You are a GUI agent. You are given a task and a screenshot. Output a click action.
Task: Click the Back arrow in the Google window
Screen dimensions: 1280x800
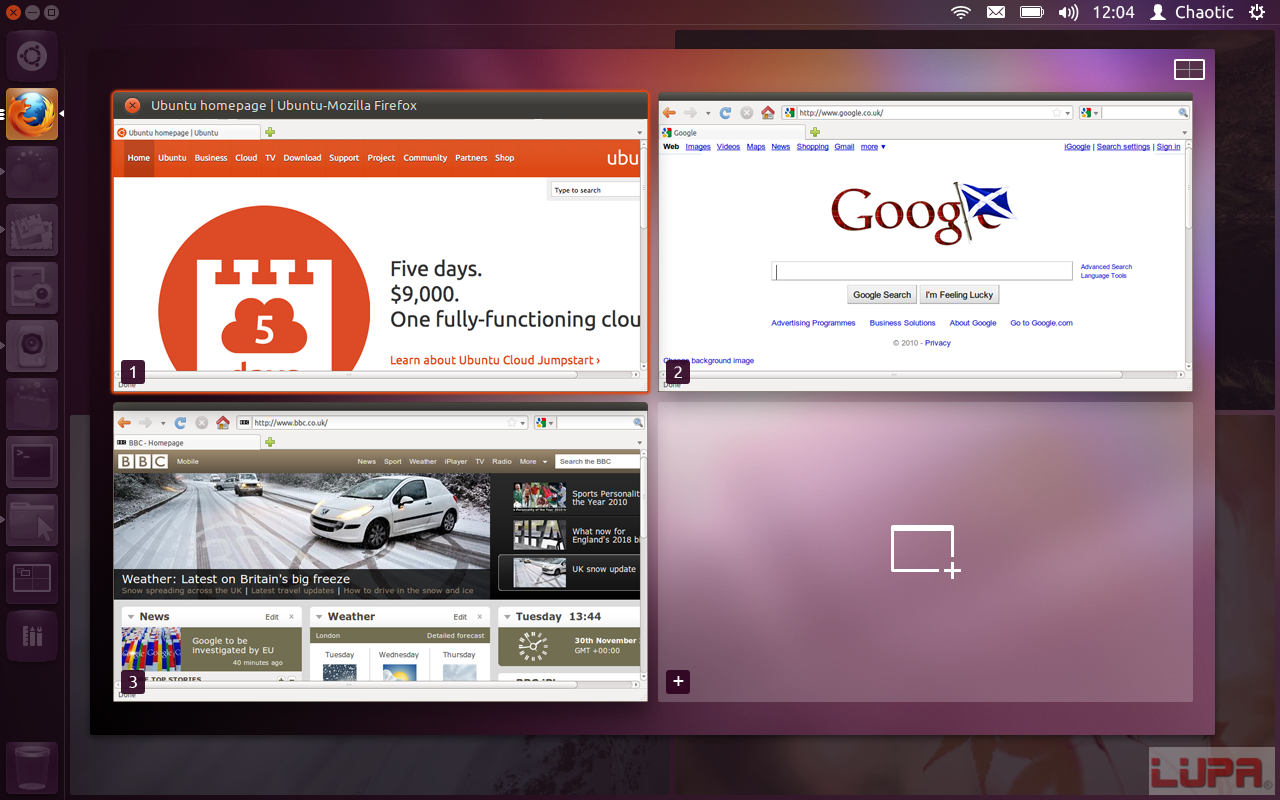point(669,113)
